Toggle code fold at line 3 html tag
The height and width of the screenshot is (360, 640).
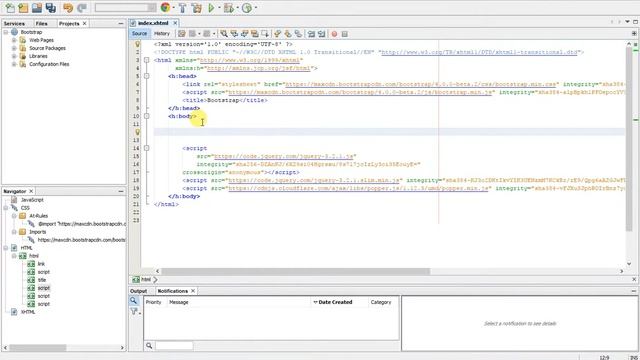pyautogui.click(x=147, y=60)
